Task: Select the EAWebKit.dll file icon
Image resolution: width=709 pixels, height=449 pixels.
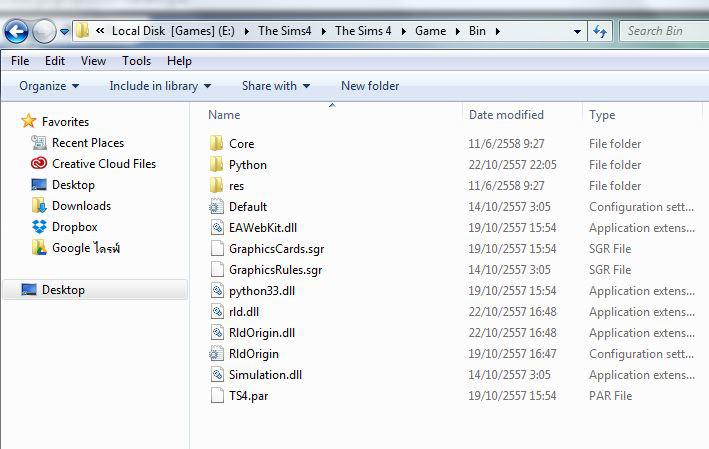Action: pos(217,227)
